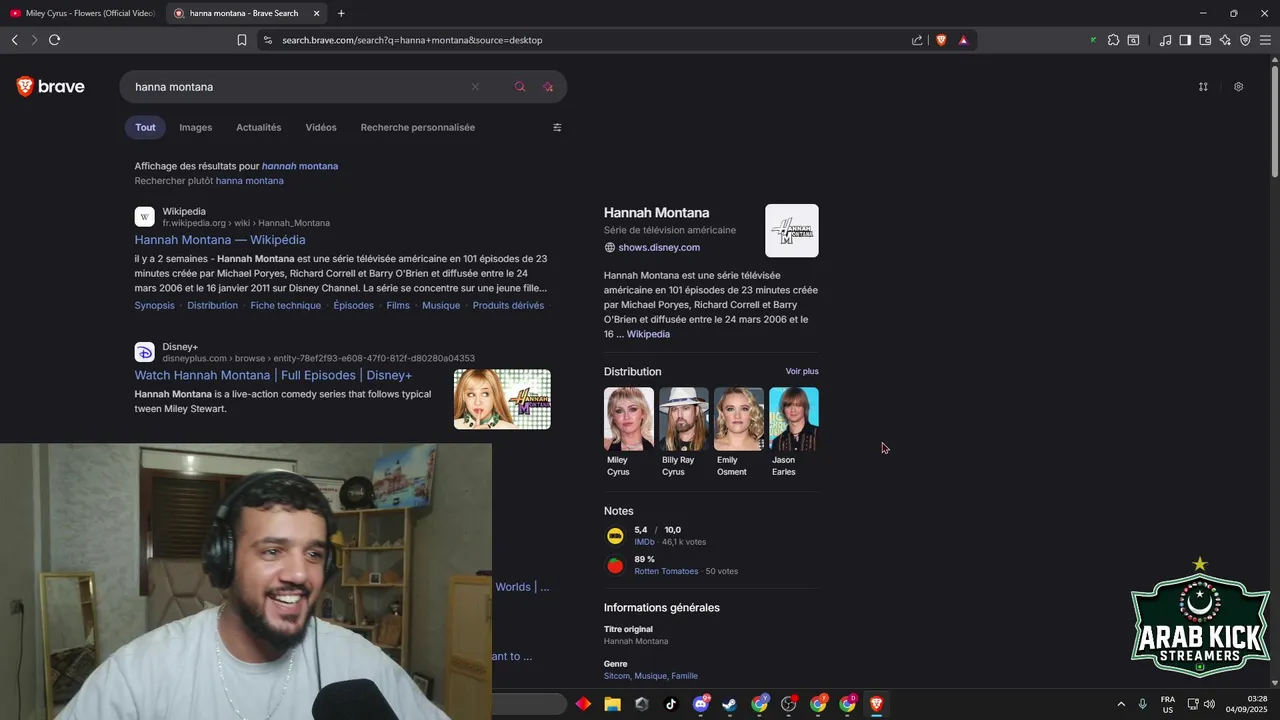The width and height of the screenshot is (1280, 720).
Task: Toggle the browser sidebar panel icon
Action: point(1185,40)
